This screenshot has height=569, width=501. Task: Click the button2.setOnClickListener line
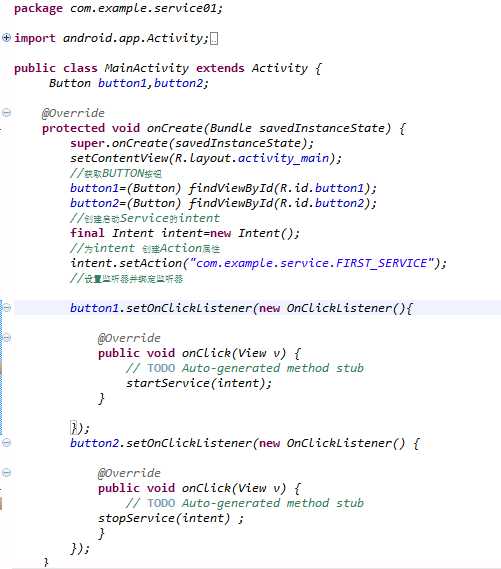pos(245,443)
